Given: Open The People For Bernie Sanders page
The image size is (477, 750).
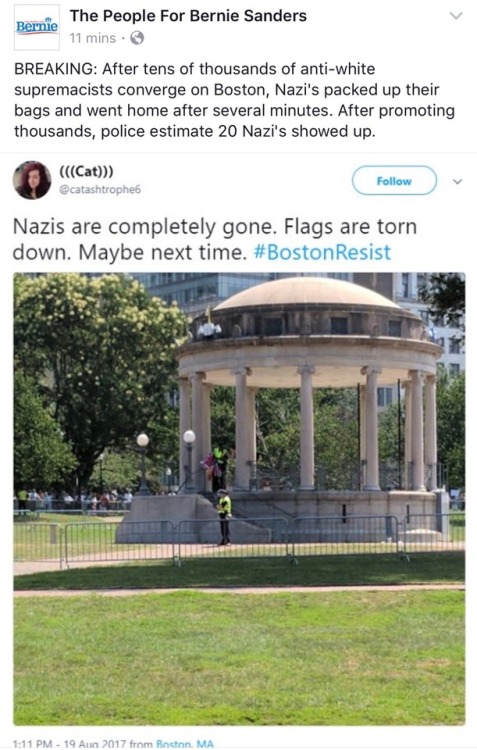Looking at the screenshot, I should 188,16.
